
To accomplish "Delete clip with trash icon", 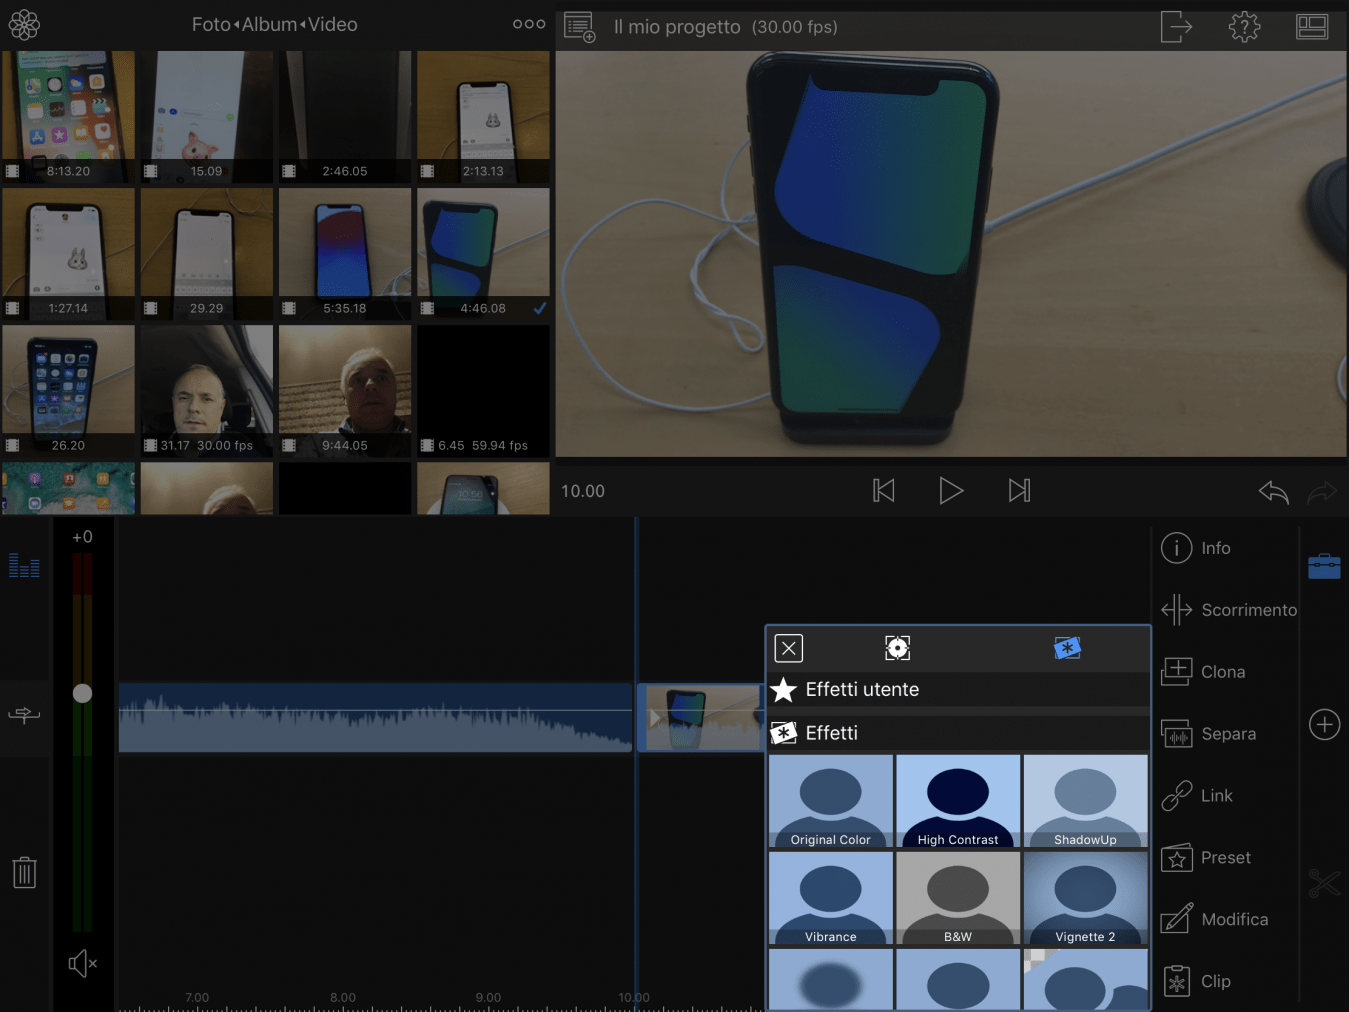I will [x=24, y=872].
